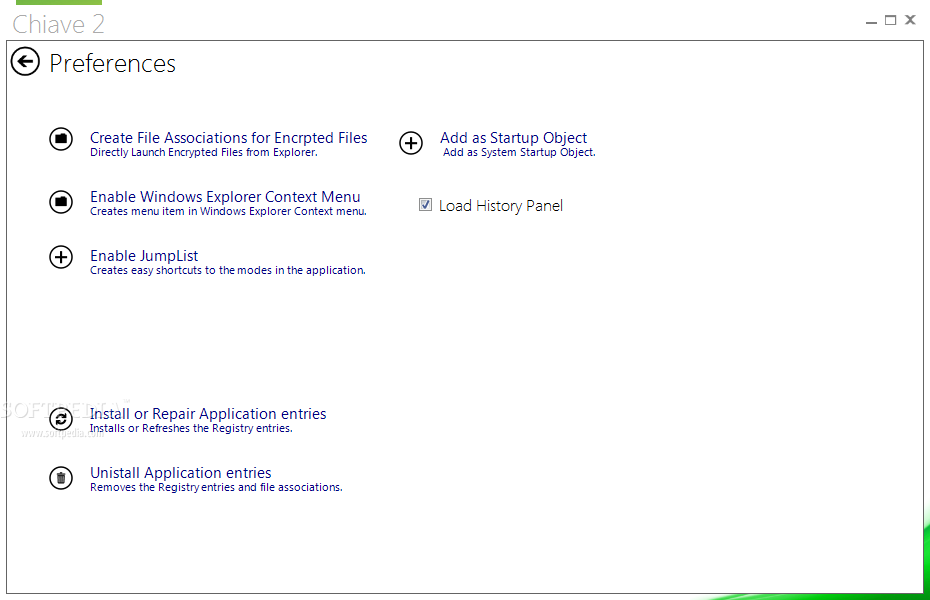Click the folder icon beside Create File Associations
Viewport: 930px width, 600px height.
coord(60,139)
